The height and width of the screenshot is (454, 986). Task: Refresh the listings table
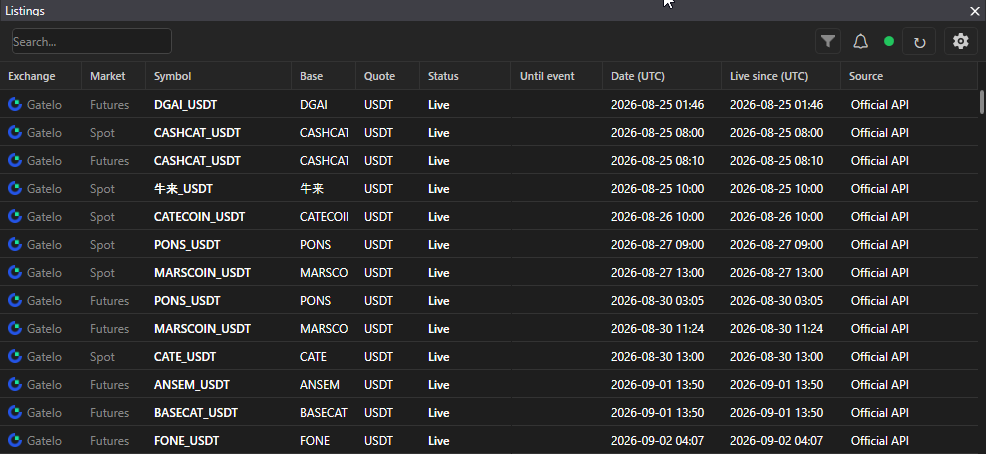(x=919, y=42)
